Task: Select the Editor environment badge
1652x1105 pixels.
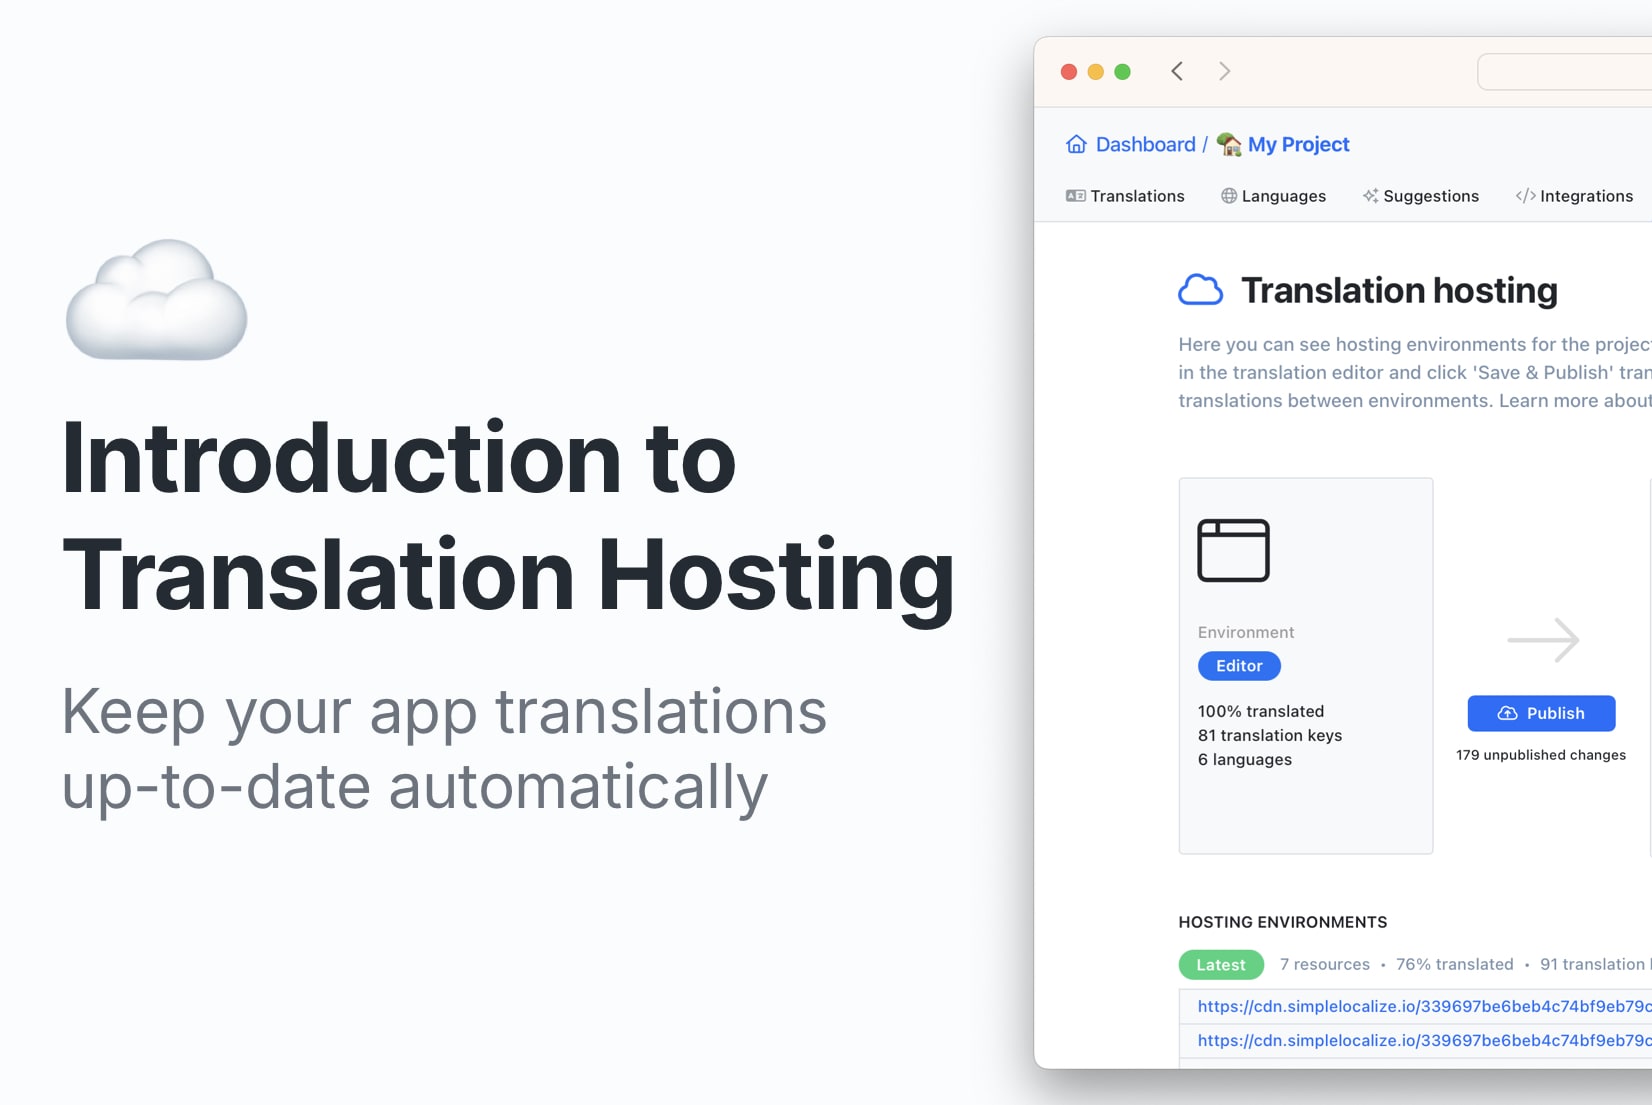Action: [x=1239, y=666]
